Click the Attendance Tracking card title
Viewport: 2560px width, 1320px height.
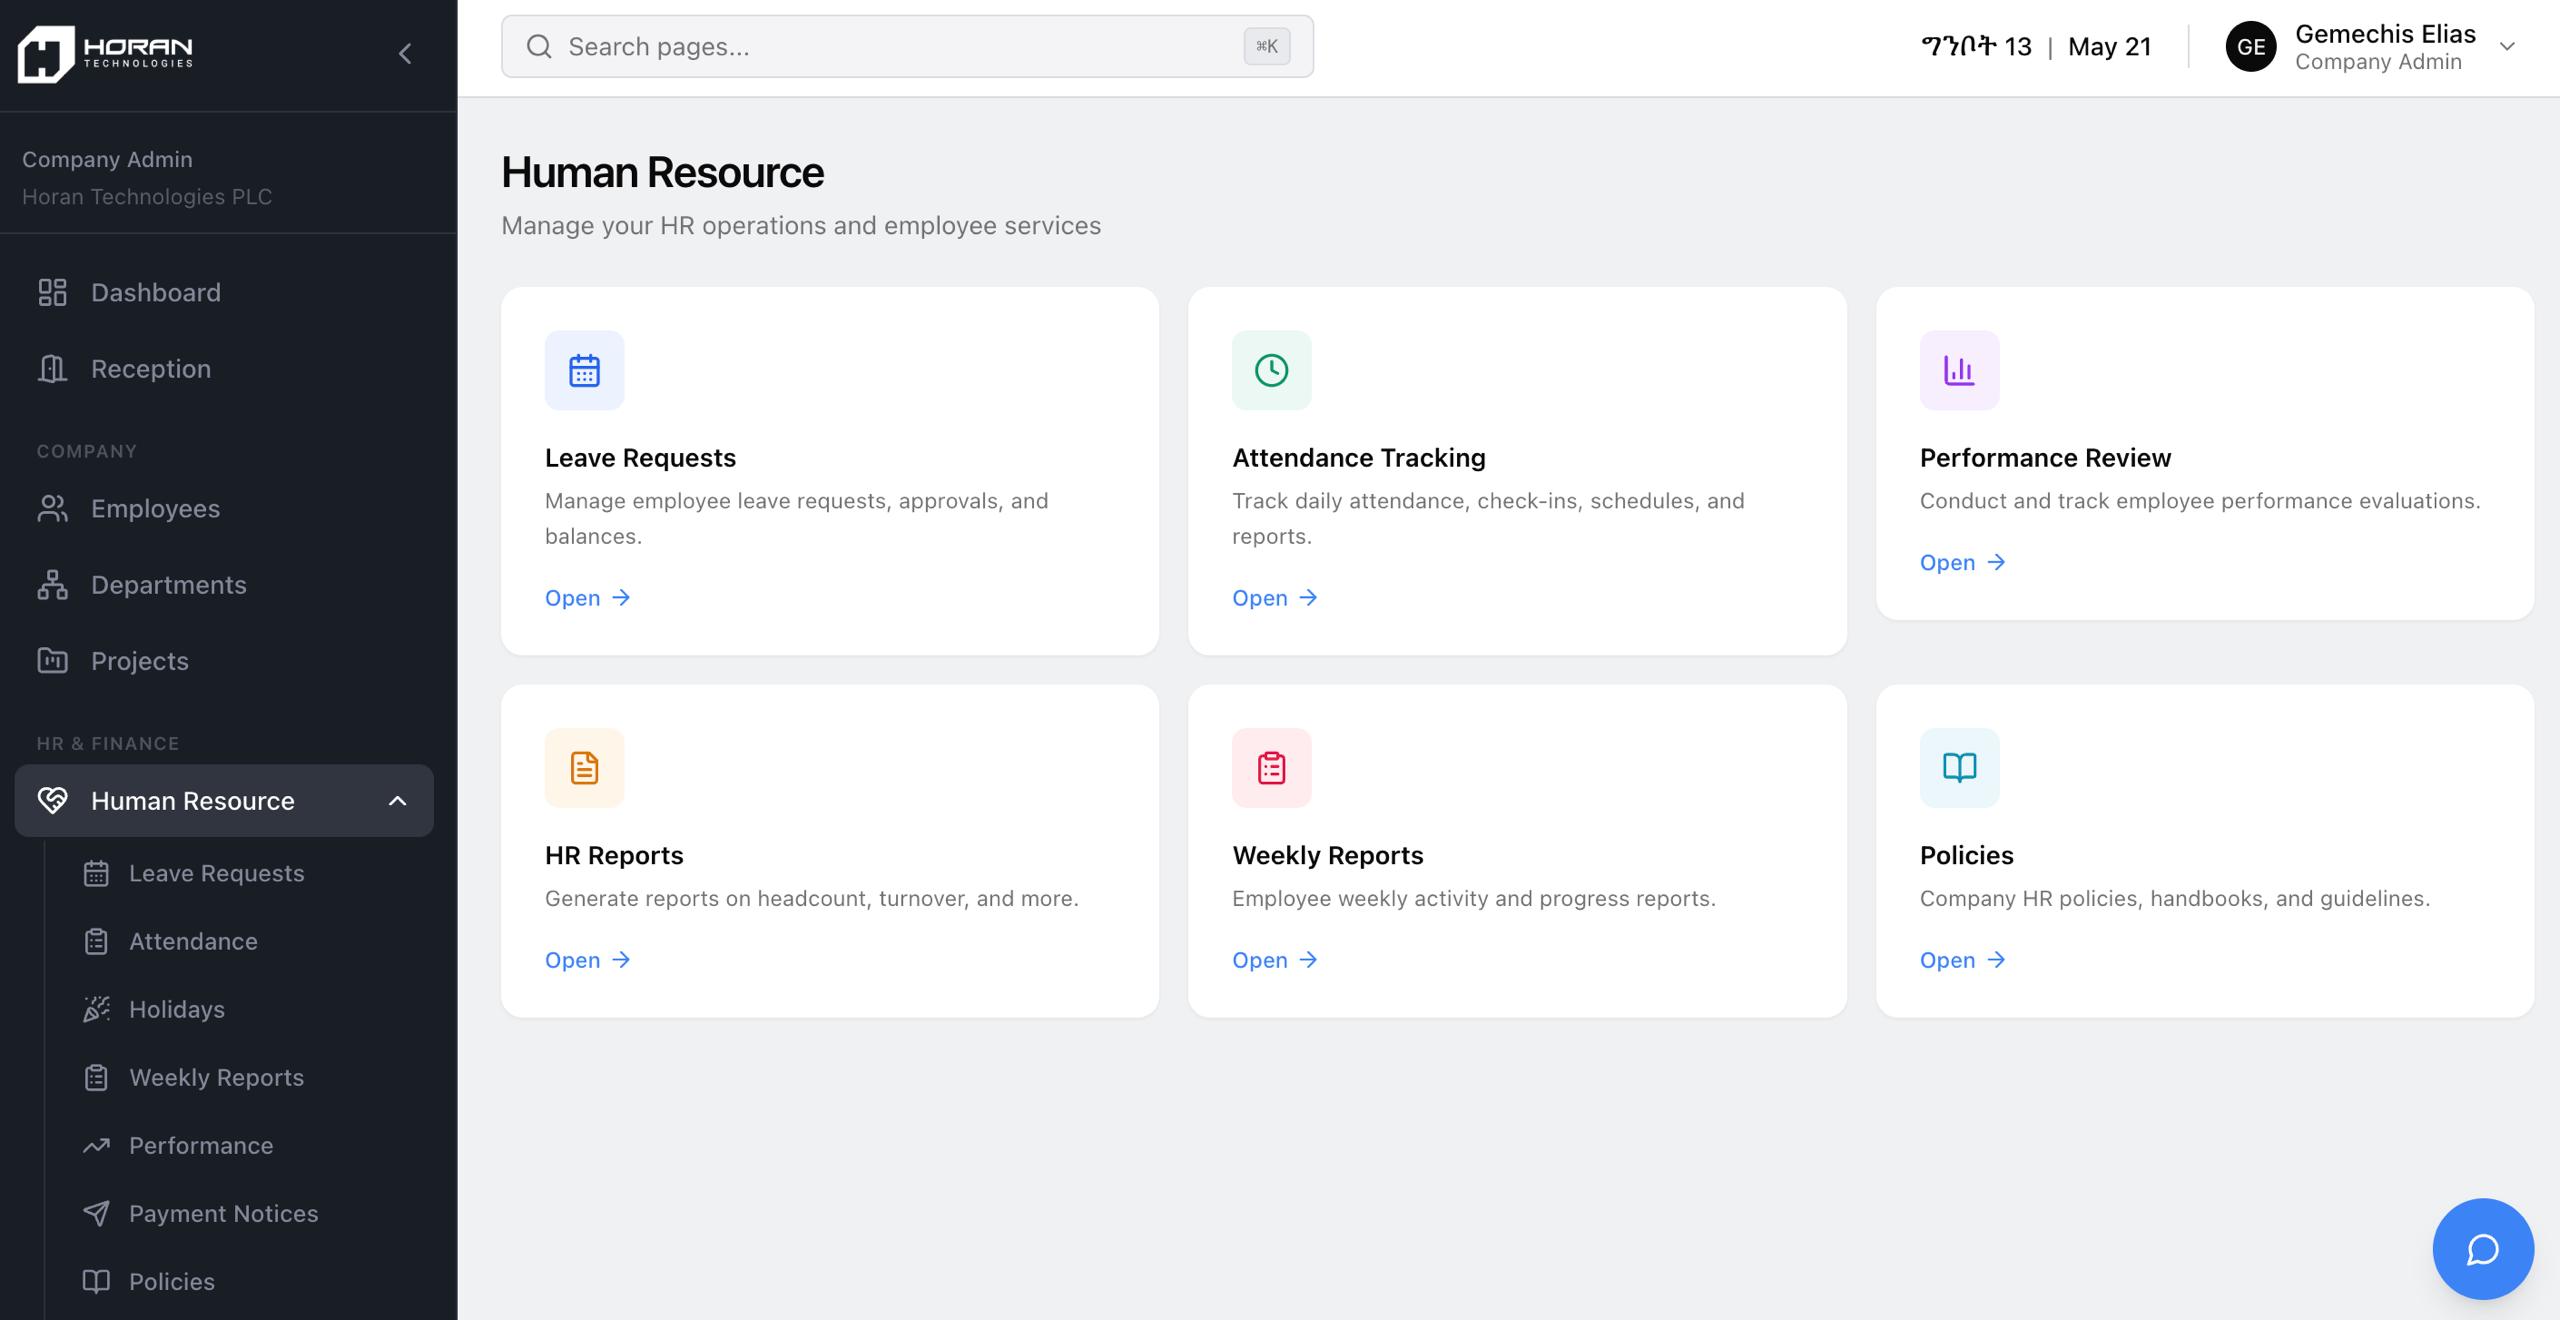pyautogui.click(x=1359, y=458)
